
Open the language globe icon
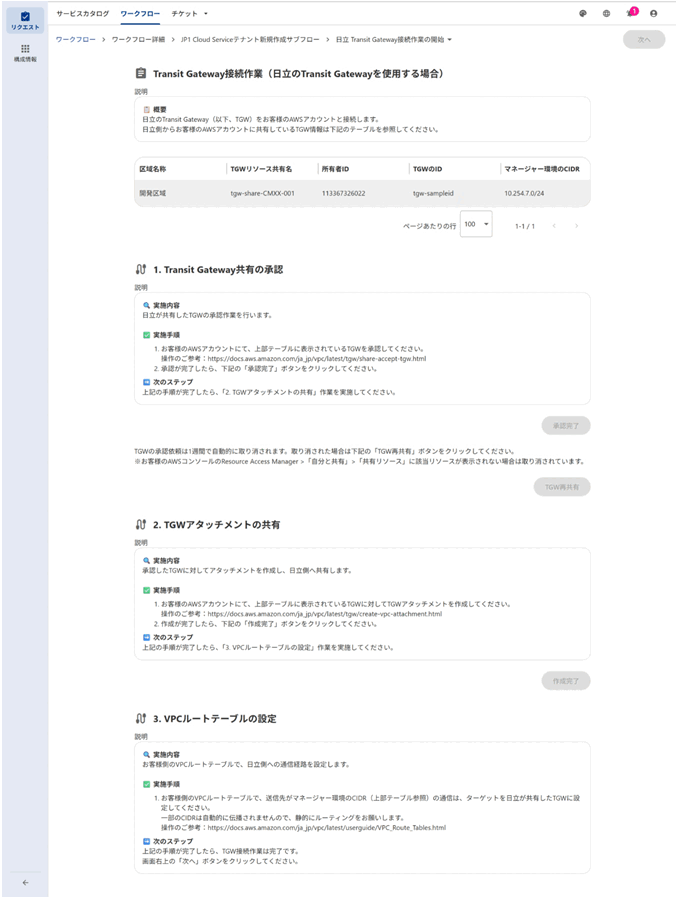coord(607,14)
